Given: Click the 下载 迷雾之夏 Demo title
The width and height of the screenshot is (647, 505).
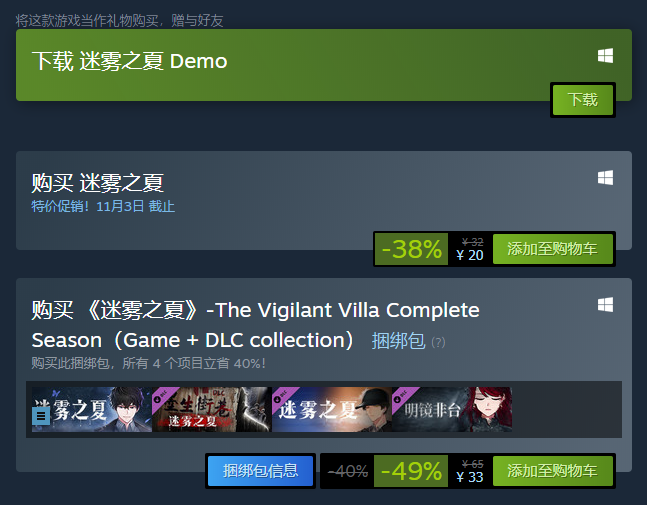Looking at the screenshot, I should point(130,61).
